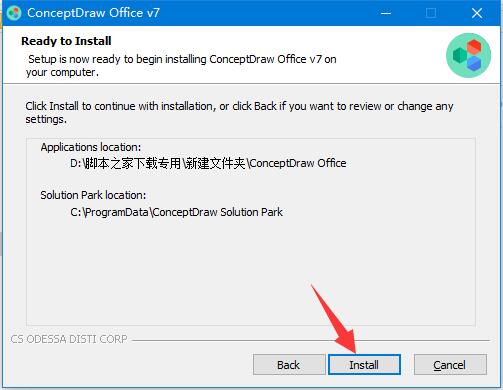The width and height of the screenshot is (503, 390).
Task: Click the "Setup is now ready" description text
Action: point(181,65)
